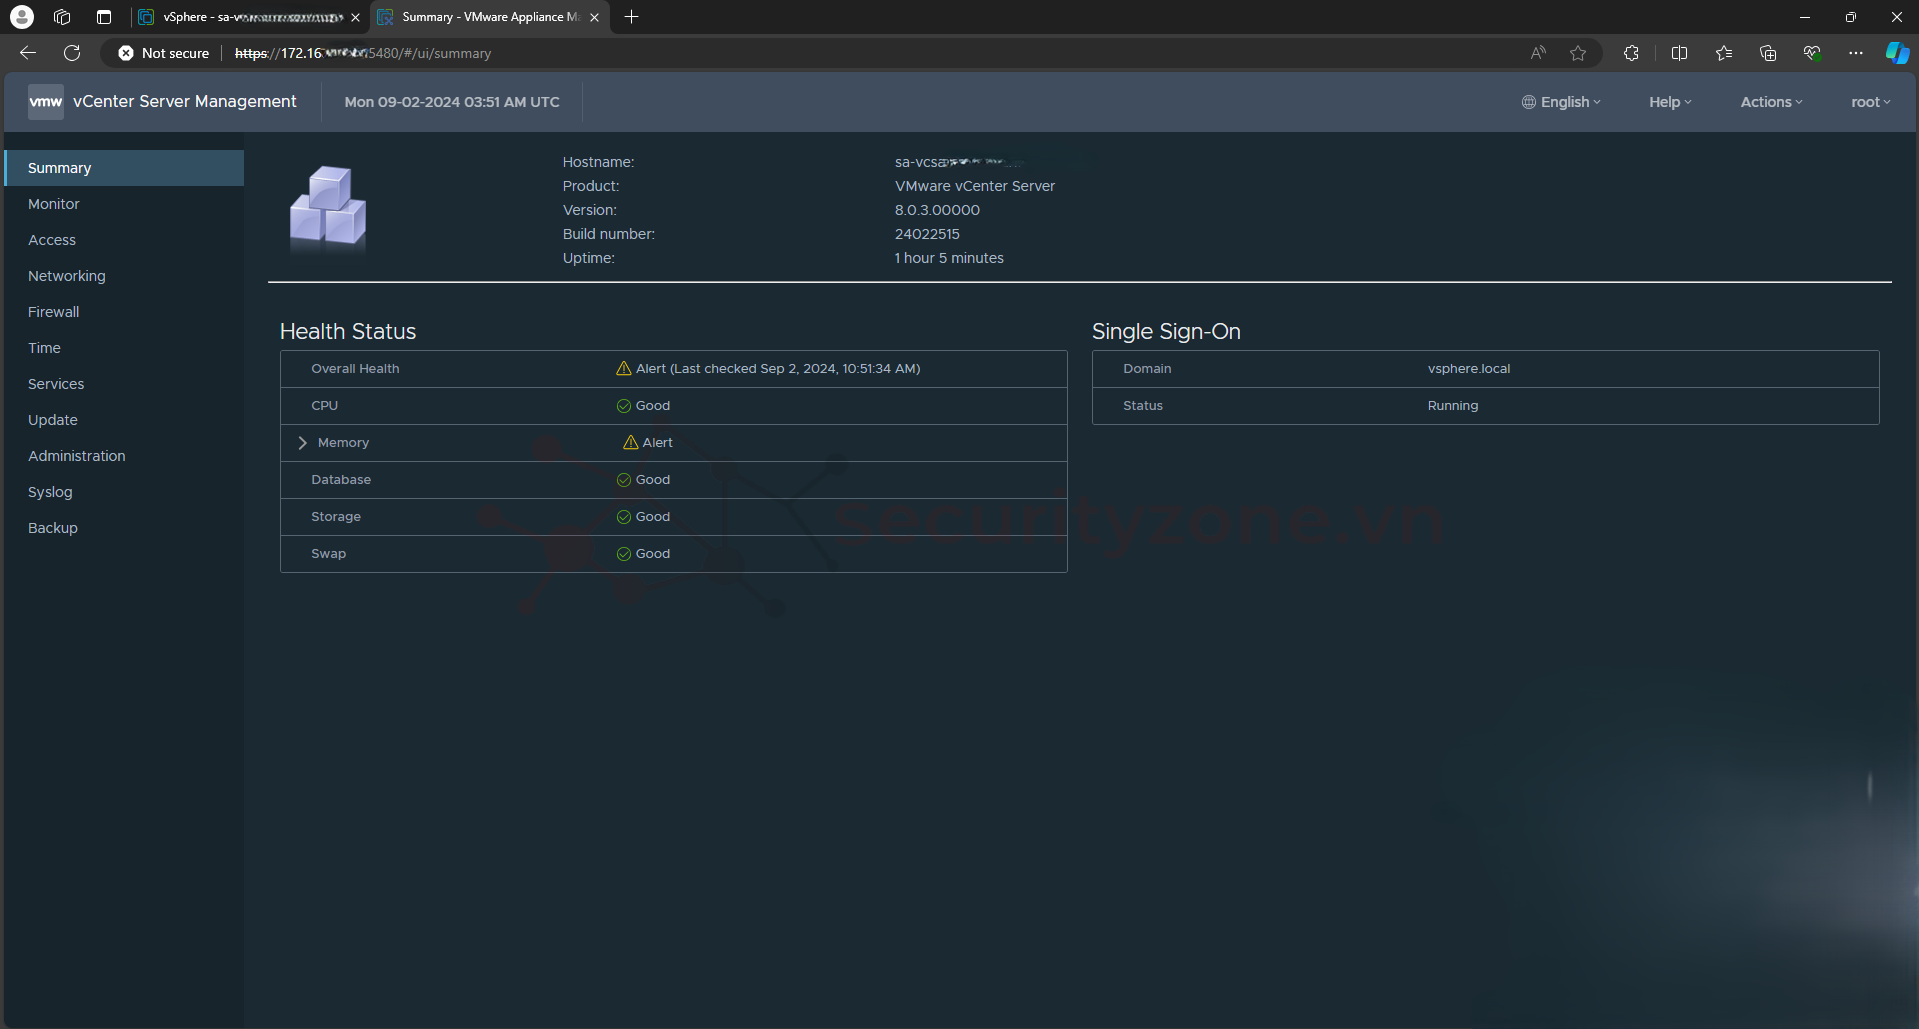Click the SSO status Running value
Viewport: 1919px width, 1029px height.
pyautogui.click(x=1453, y=406)
